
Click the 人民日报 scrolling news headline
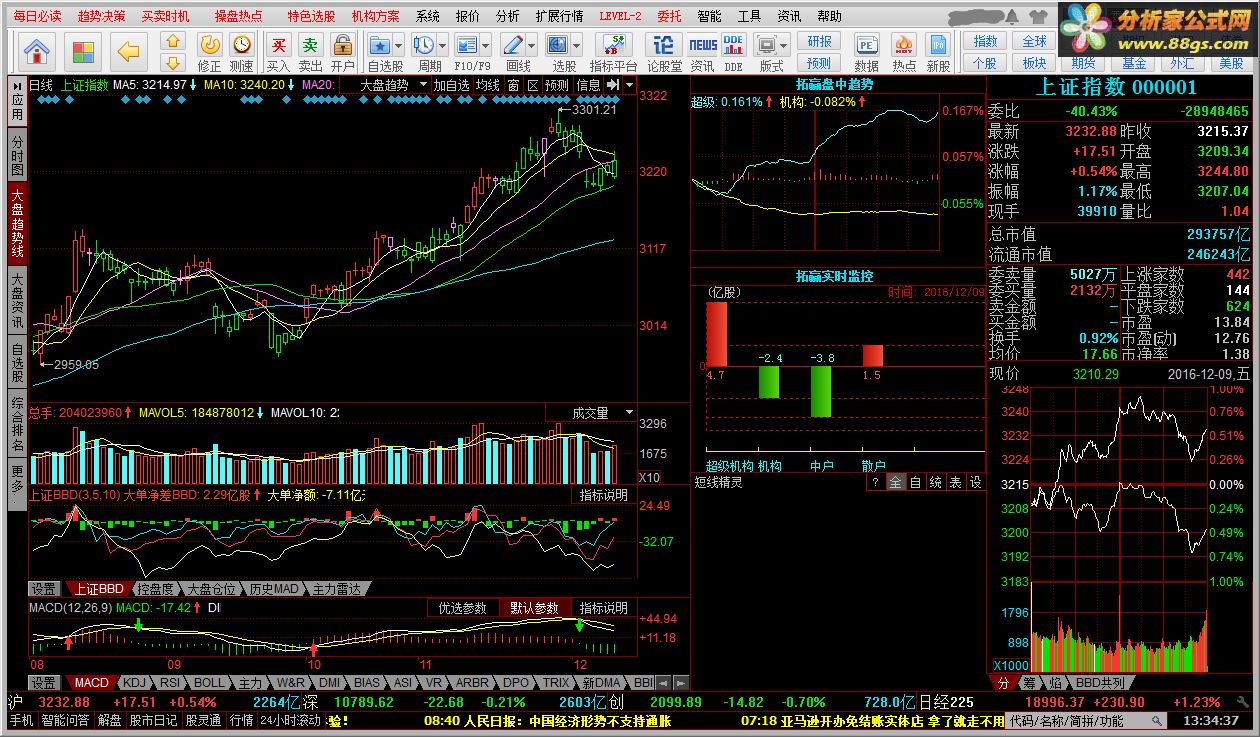click(x=547, y=720)
